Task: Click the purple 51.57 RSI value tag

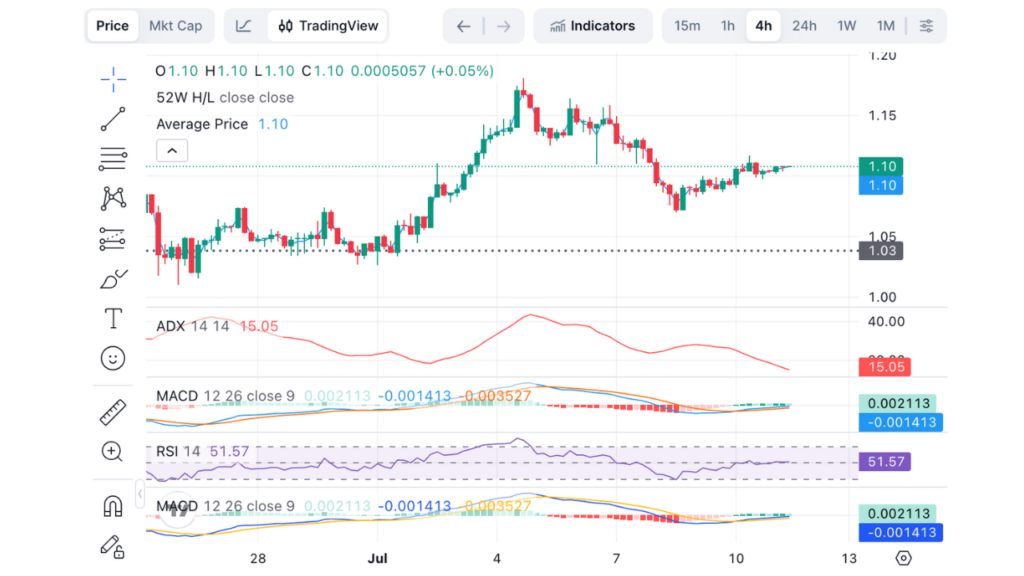Action: 885,462
